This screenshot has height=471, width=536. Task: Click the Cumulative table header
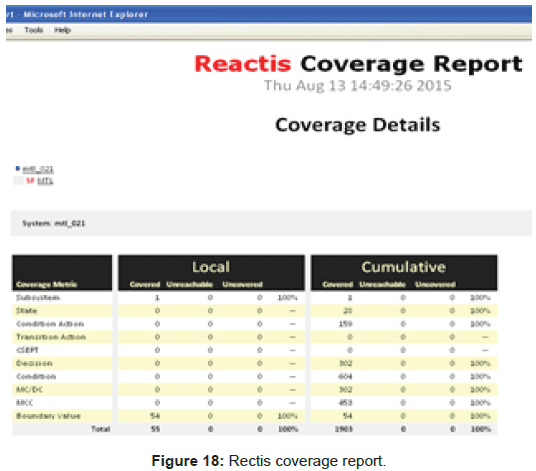pos(404,267)
